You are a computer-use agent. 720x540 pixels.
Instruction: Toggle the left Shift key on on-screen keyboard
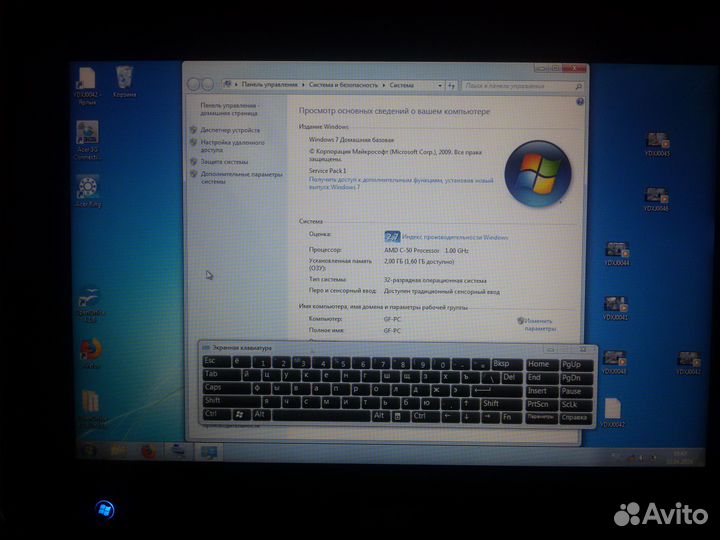coord(231,401)
